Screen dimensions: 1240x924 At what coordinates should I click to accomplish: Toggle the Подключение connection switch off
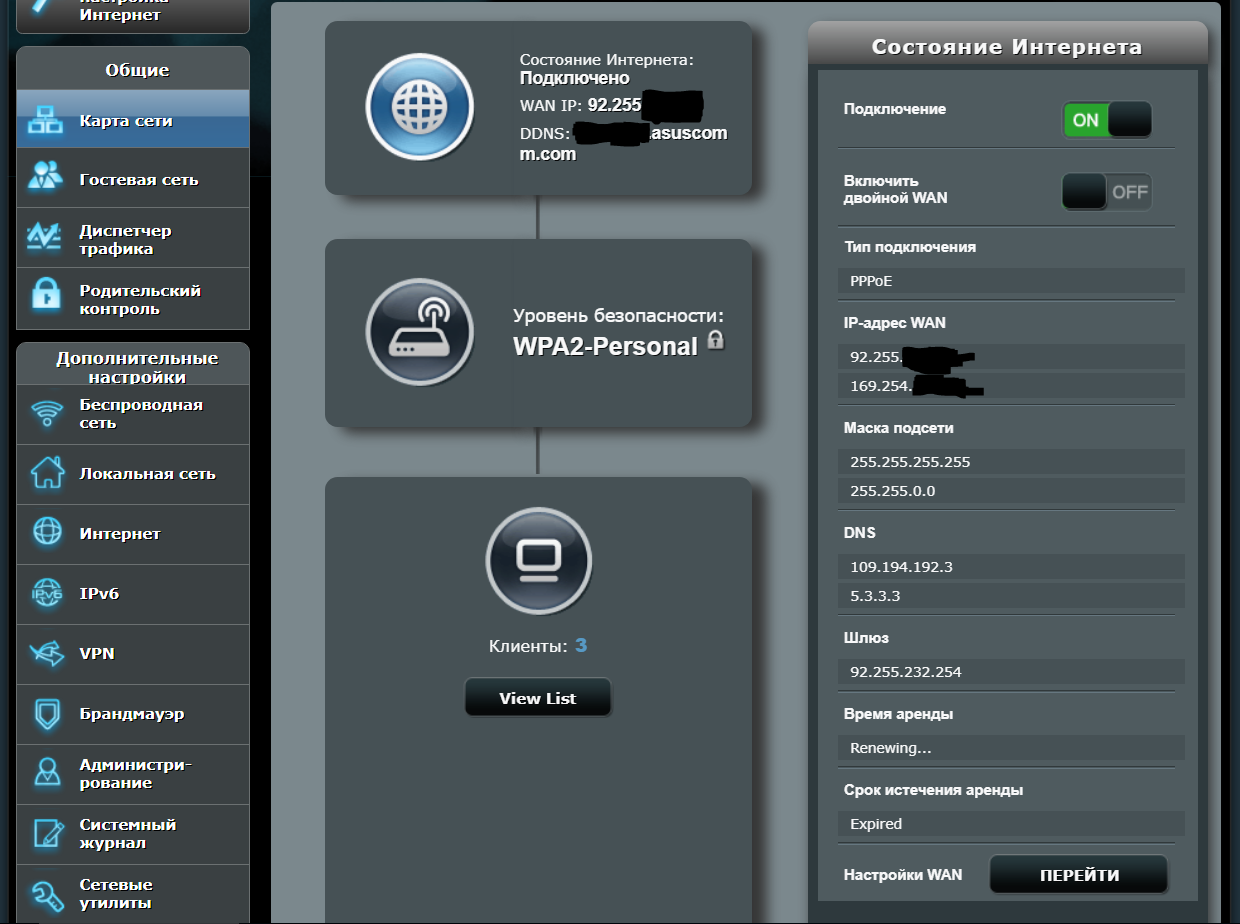coord(1106,120)
